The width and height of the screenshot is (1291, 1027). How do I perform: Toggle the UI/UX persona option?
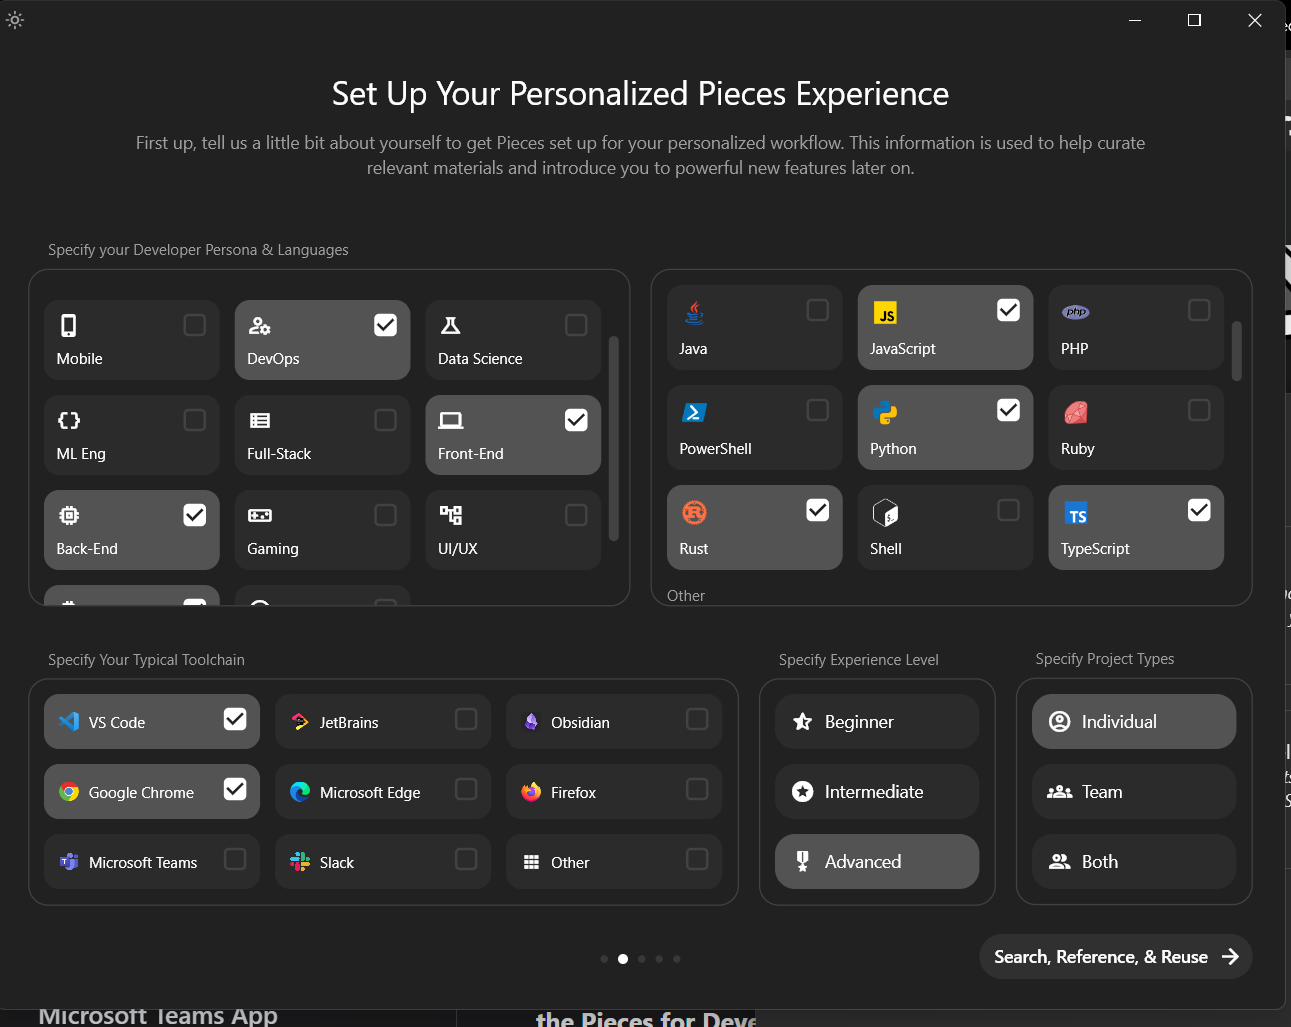pyautogui.click(x=575, y=514)
